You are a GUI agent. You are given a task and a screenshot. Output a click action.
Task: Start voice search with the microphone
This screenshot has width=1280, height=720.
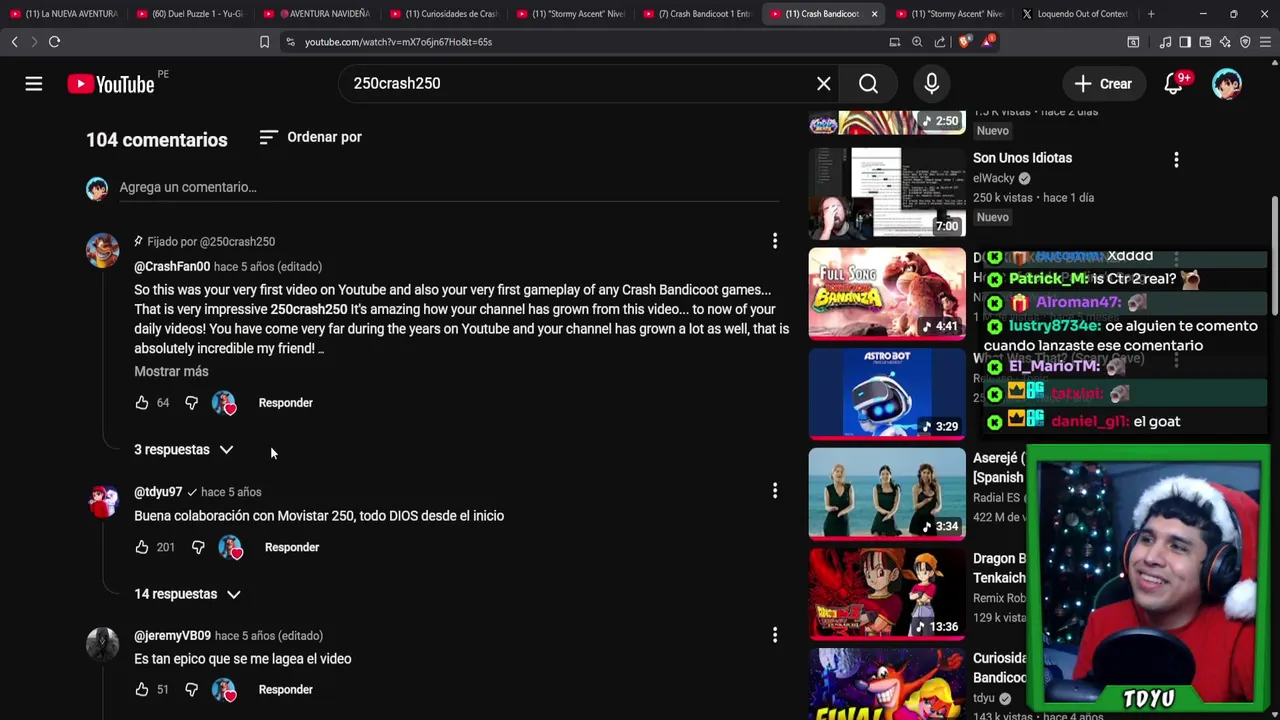931,84
